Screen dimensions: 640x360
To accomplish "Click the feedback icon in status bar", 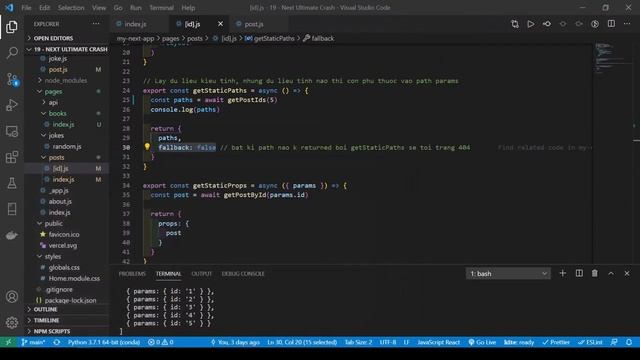I will click(x=614, y=342).
